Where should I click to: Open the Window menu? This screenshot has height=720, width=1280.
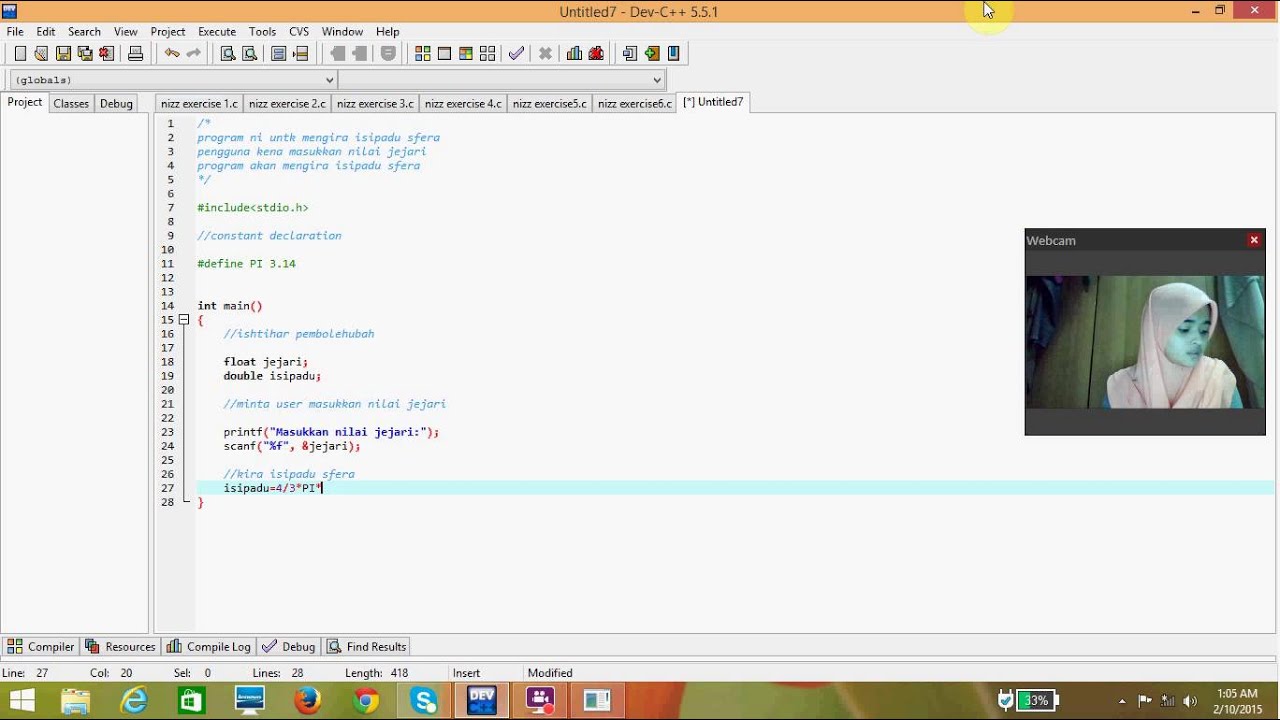[x=343, y=32]
